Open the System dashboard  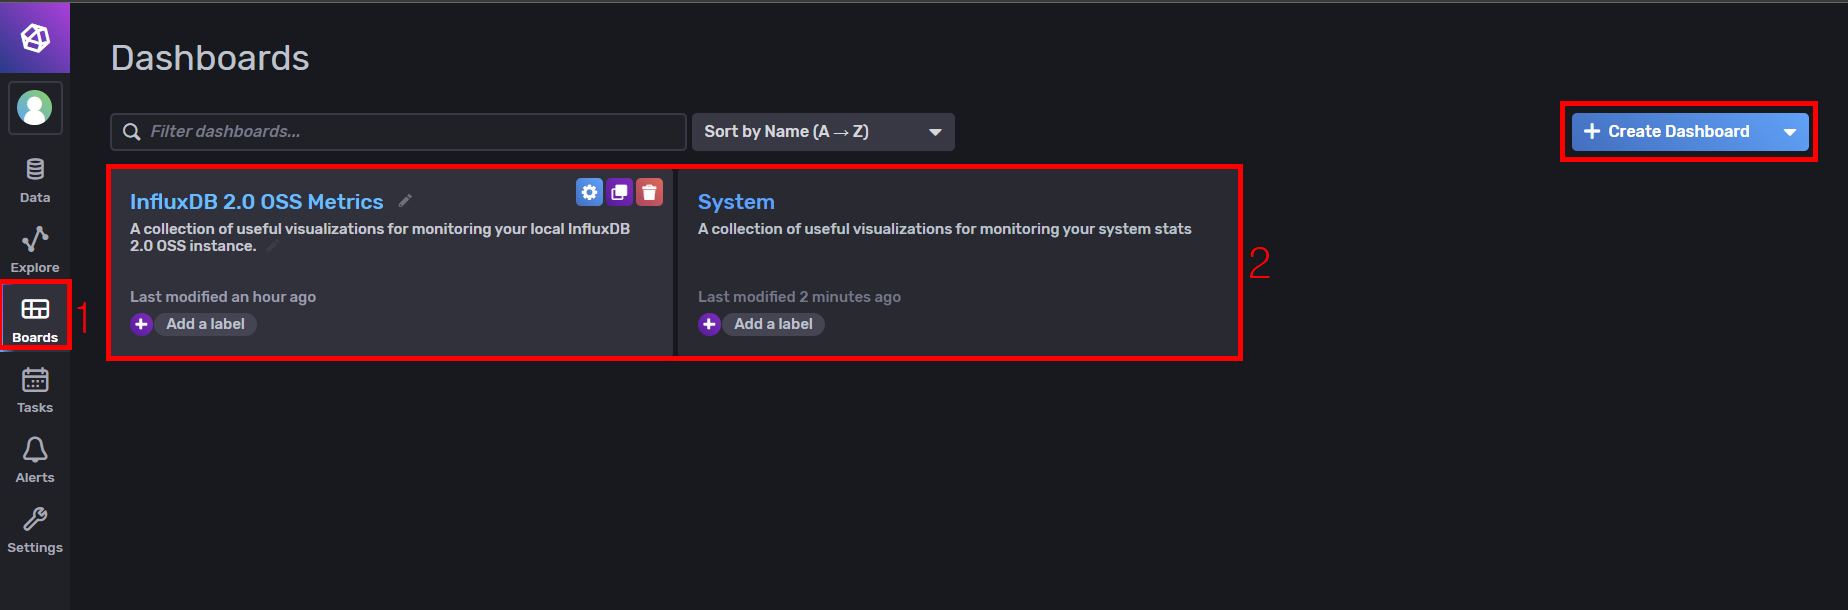tap(736, 202)
